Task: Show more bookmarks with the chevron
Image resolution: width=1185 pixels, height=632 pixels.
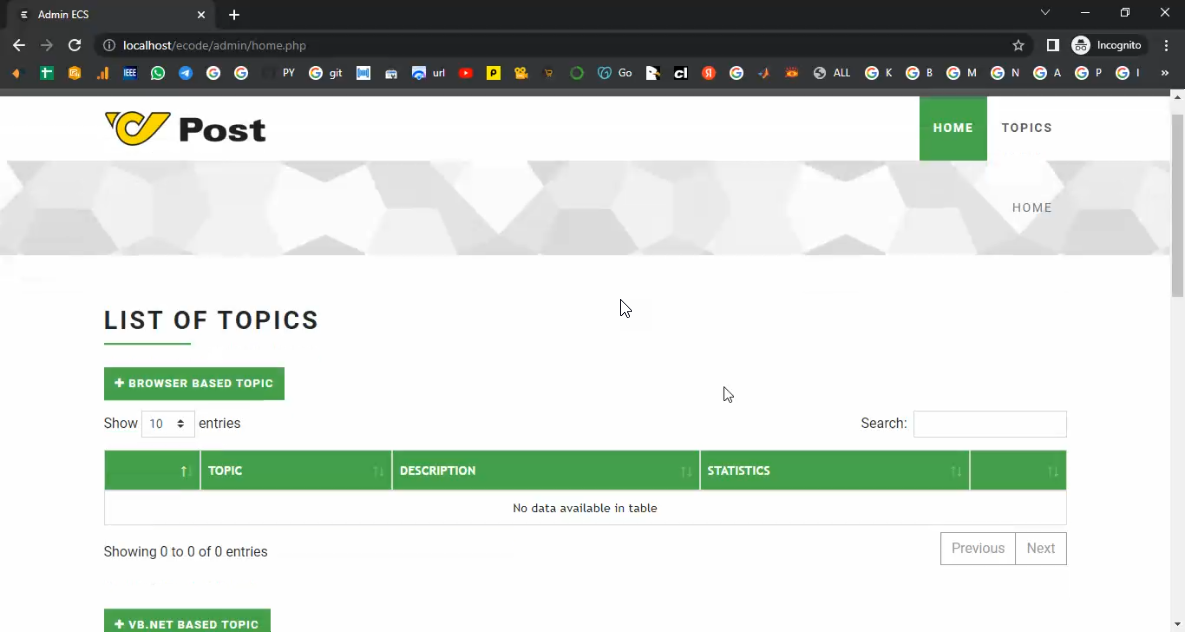Action: (1165, 73)
